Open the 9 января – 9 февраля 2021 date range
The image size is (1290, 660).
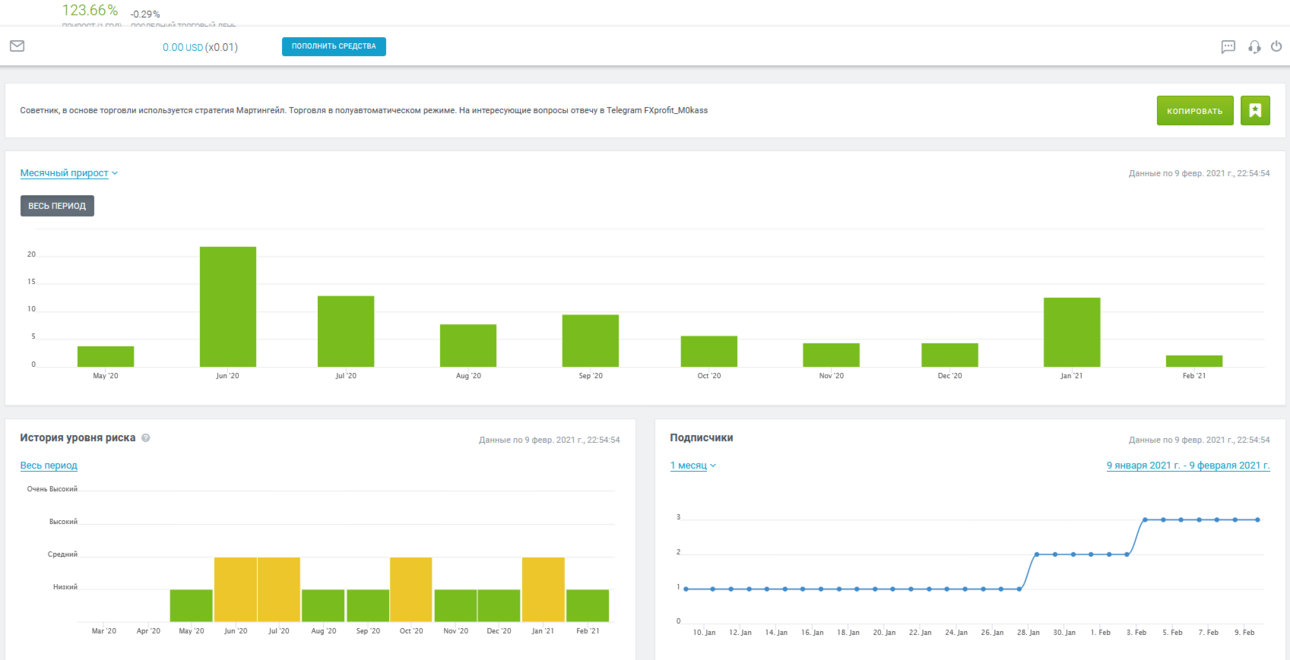tap(1188, 465)
